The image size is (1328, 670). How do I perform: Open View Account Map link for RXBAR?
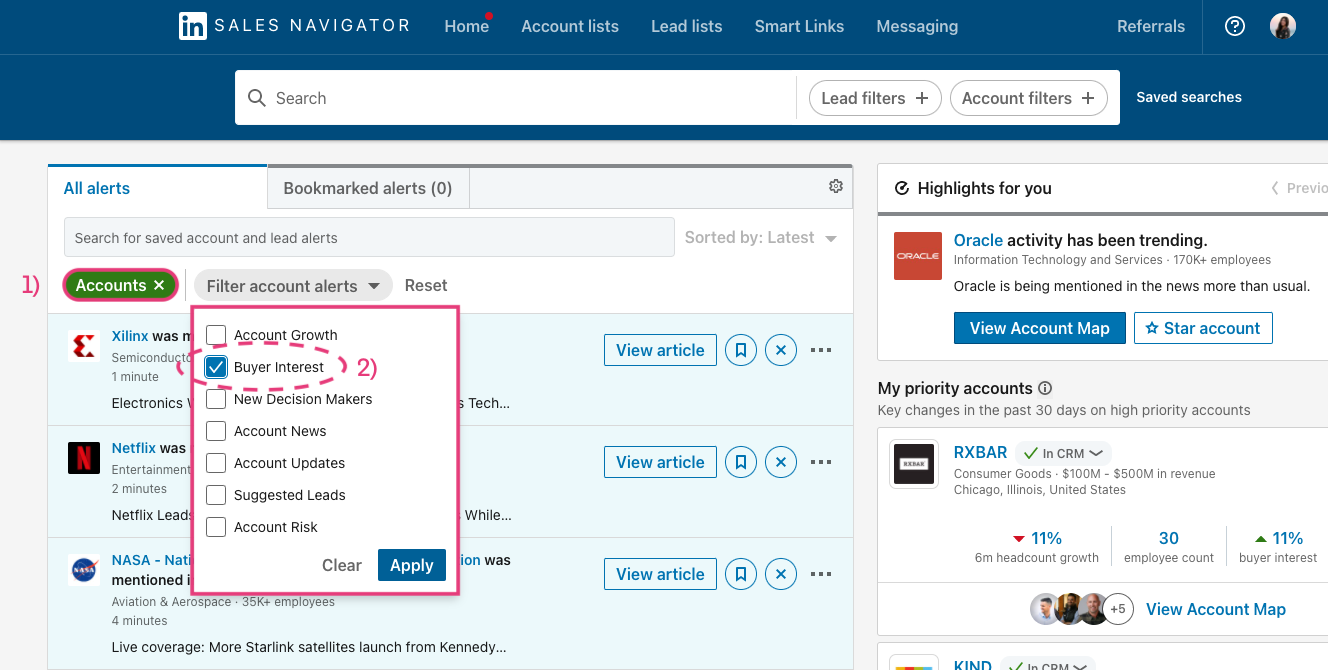point(1216,609)
